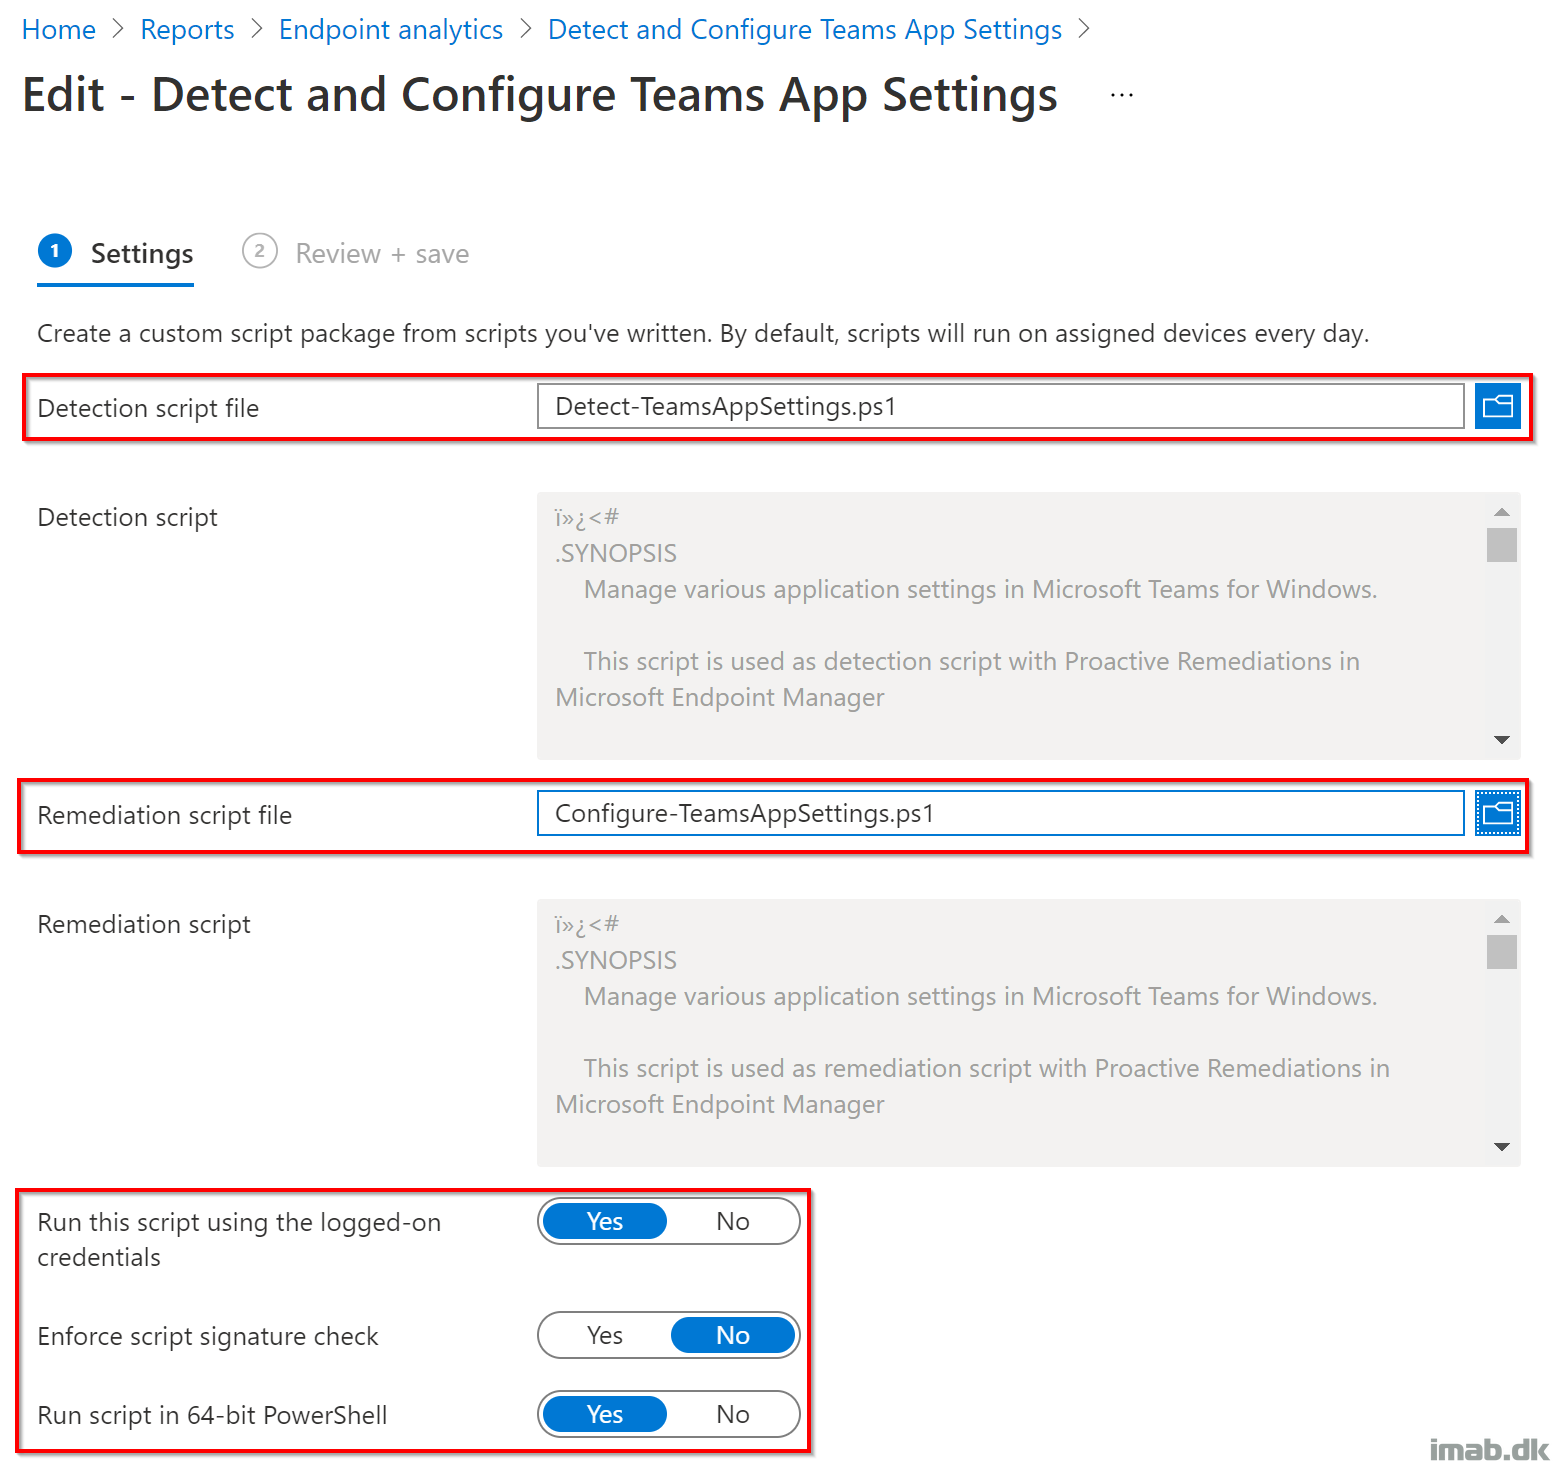Set Run script in 64-bit PowerShell to Yes
Image resolution: width=1553 pixels, height=1462 pixels.
click(x=605, y=1414)
